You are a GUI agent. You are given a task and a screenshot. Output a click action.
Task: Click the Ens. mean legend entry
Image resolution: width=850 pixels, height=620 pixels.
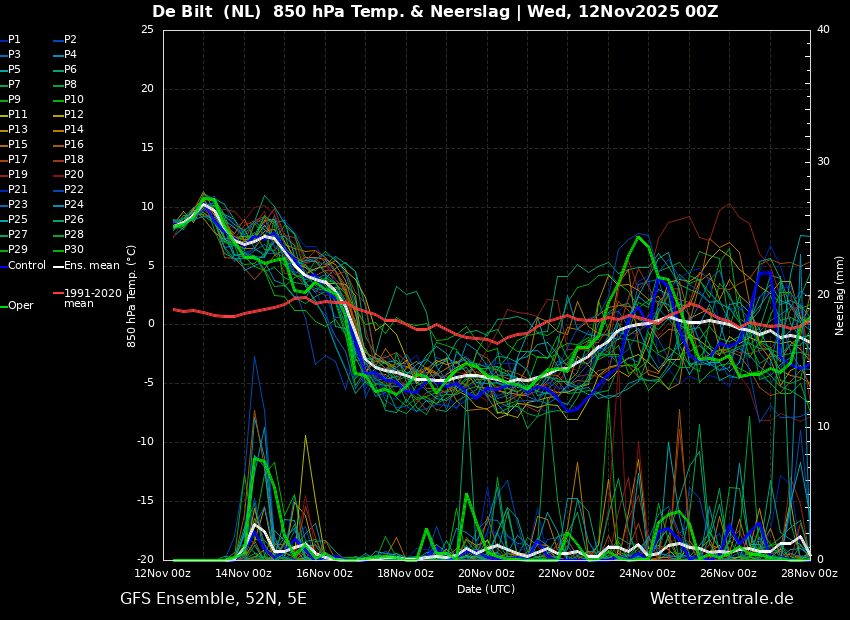coord(91,266)
